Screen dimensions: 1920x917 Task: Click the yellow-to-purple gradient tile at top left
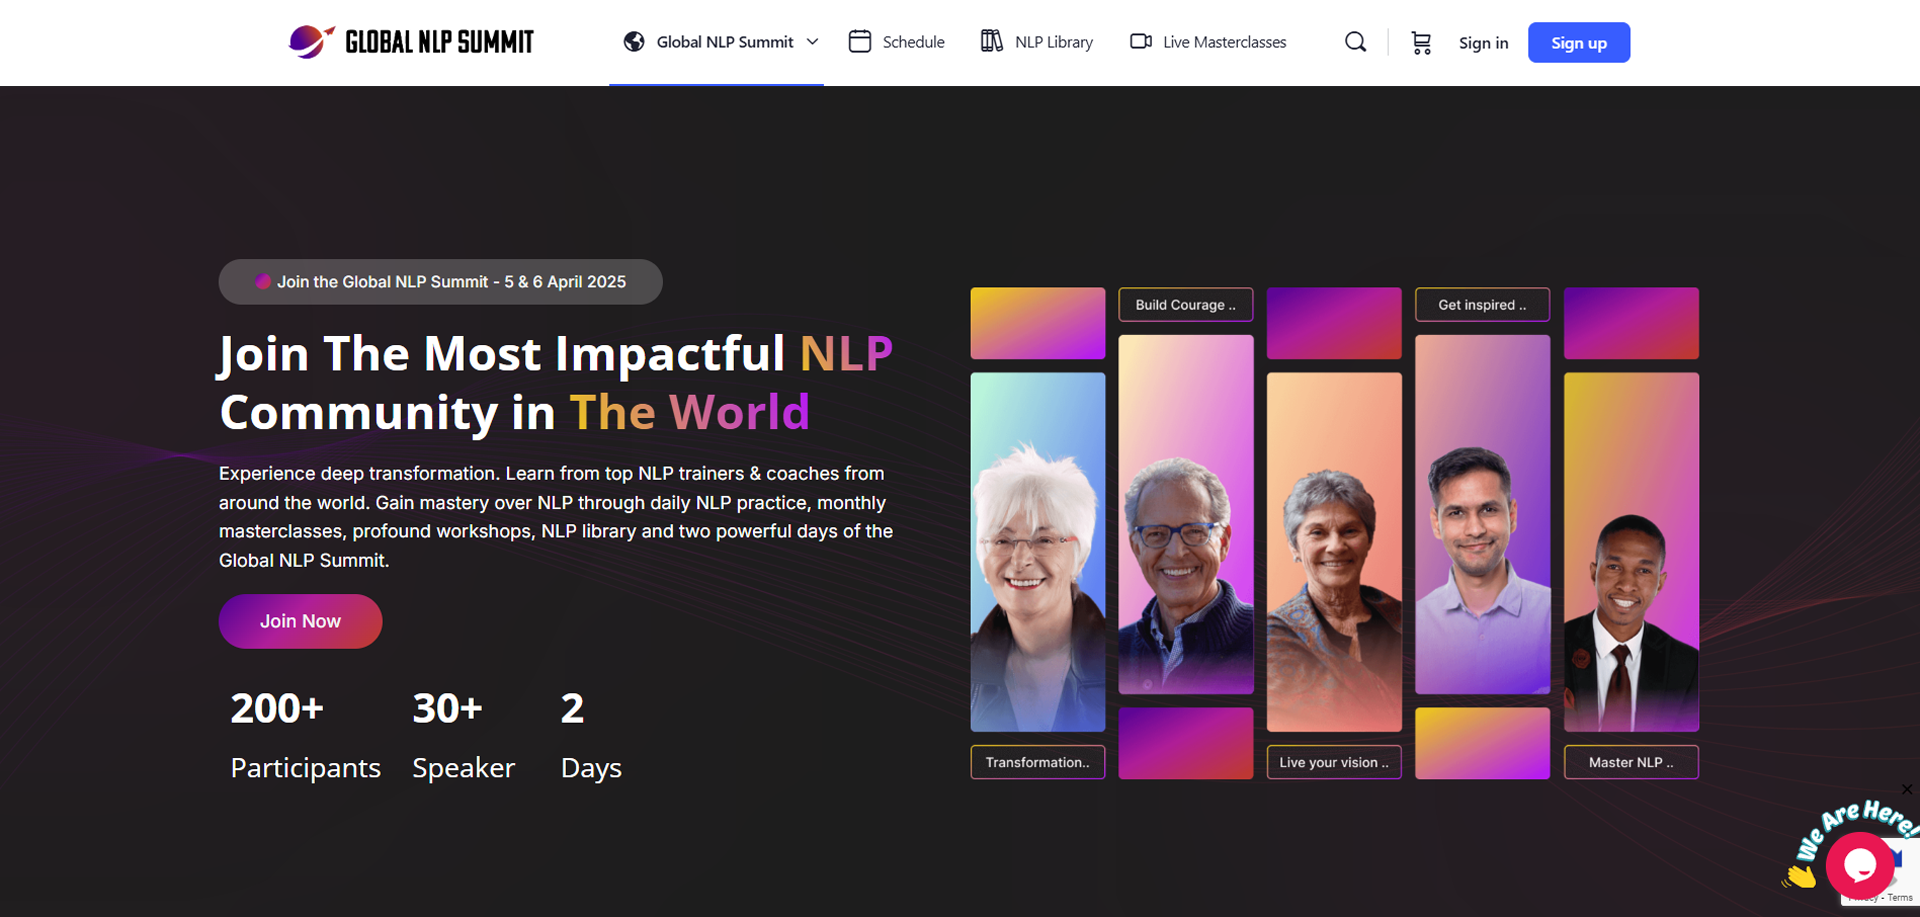click(1037, 323)
